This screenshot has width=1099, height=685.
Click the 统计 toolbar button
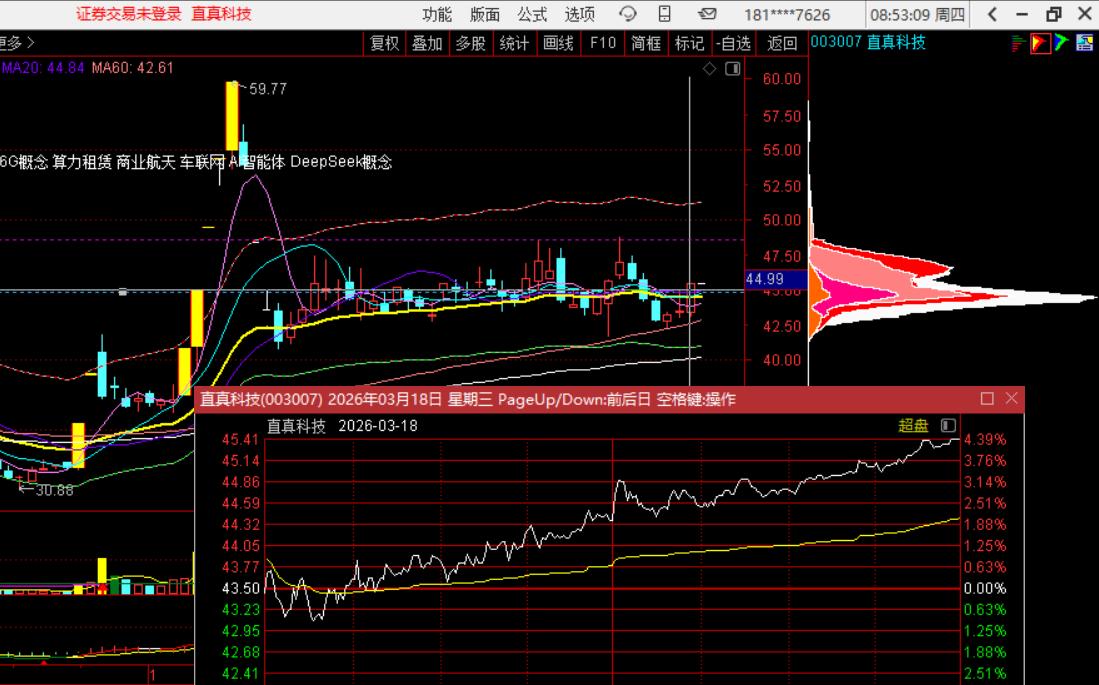(514, 43)
